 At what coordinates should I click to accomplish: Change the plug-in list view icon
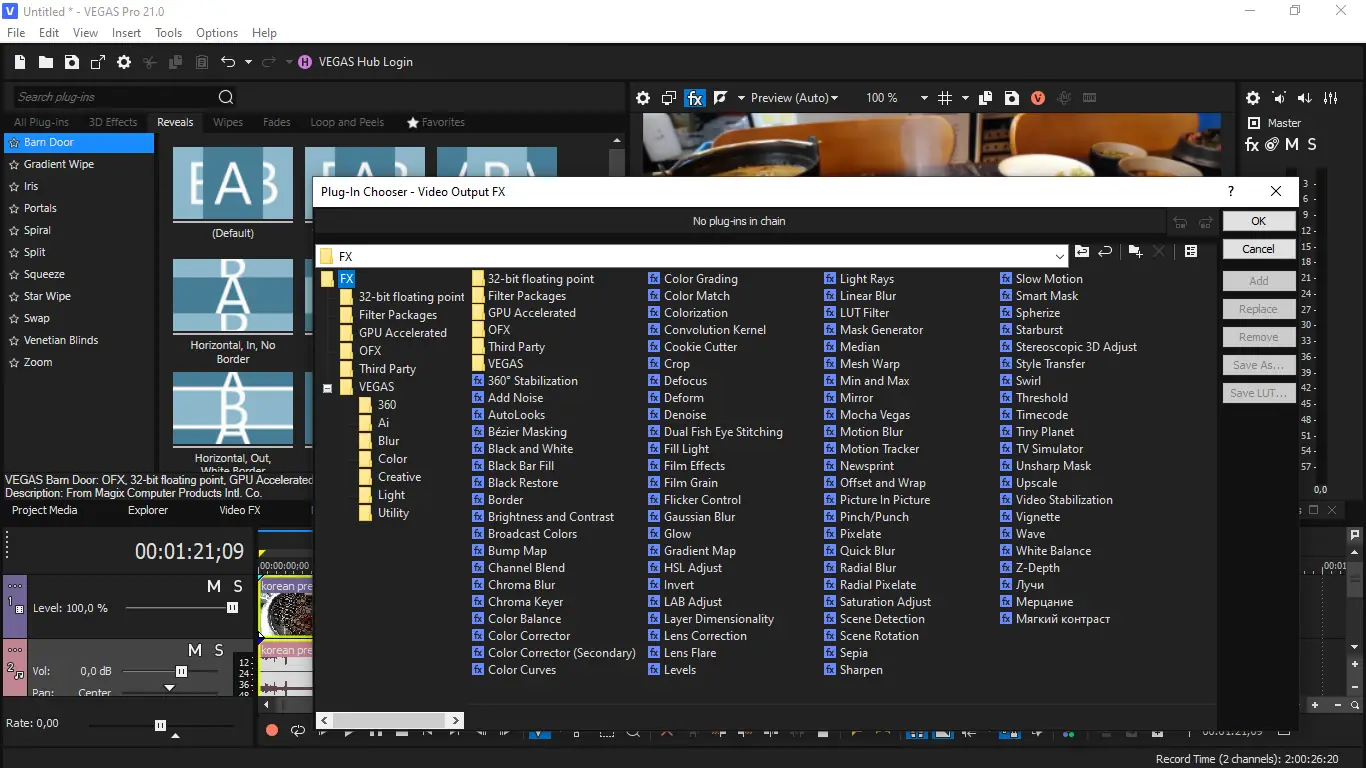pos(1191,252)
